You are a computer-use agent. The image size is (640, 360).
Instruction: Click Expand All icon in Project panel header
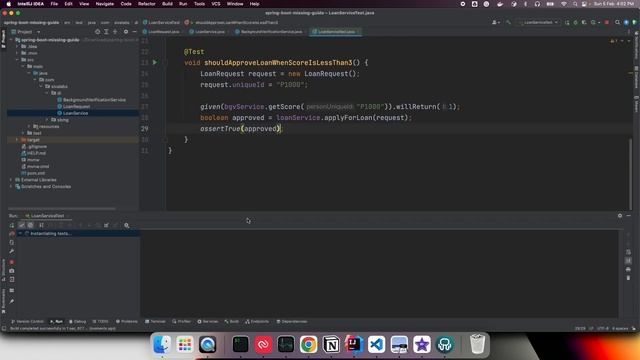(x=106, y=32)
